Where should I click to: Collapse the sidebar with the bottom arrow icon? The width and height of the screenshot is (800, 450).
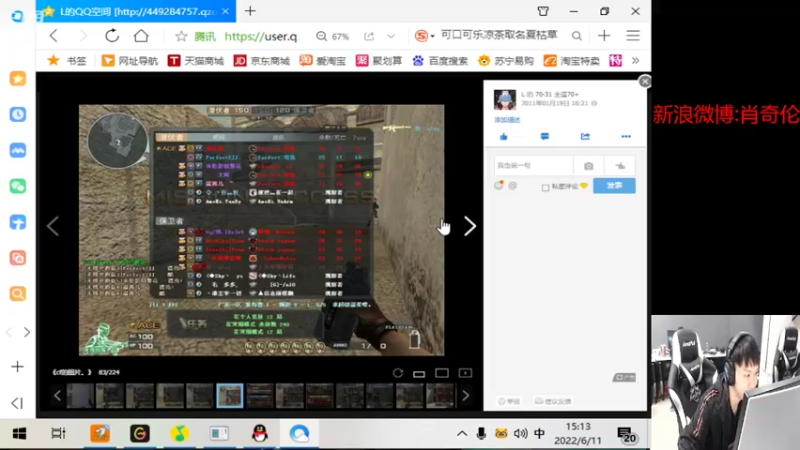tap(17, 403)
